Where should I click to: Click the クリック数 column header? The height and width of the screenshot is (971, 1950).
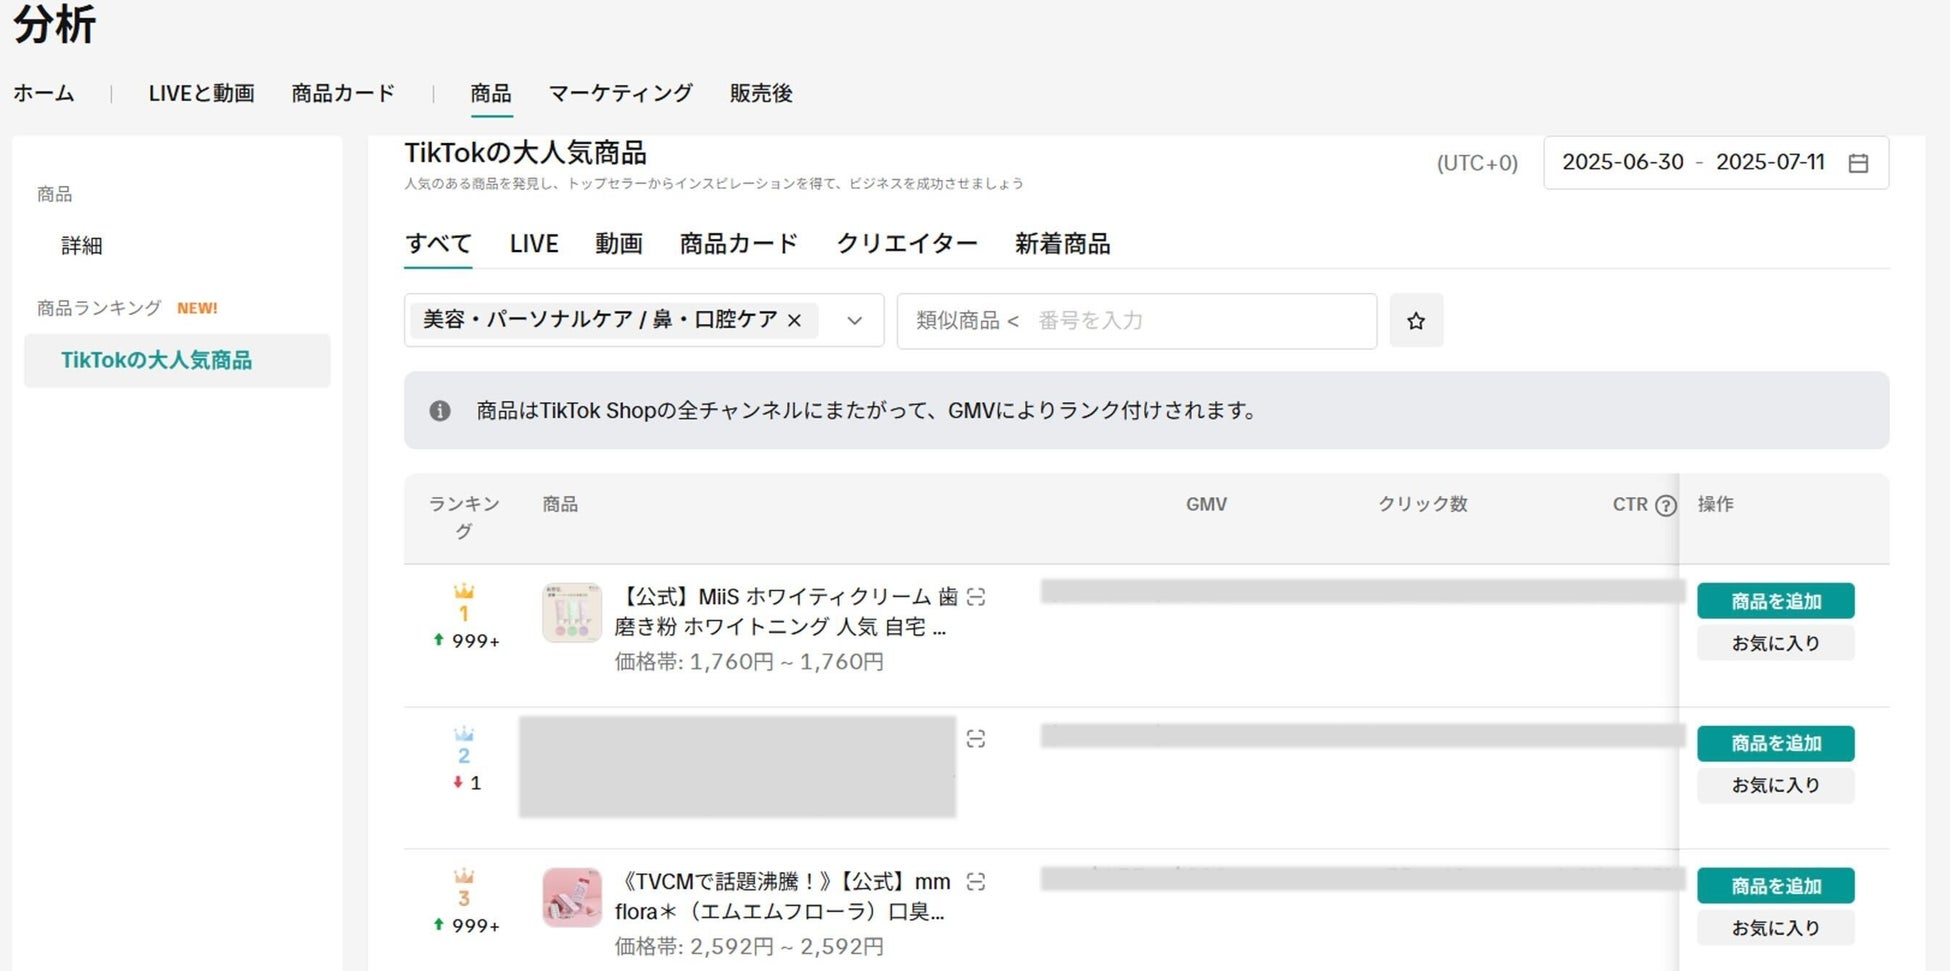pyautogui.click(x=1423, y=505)
